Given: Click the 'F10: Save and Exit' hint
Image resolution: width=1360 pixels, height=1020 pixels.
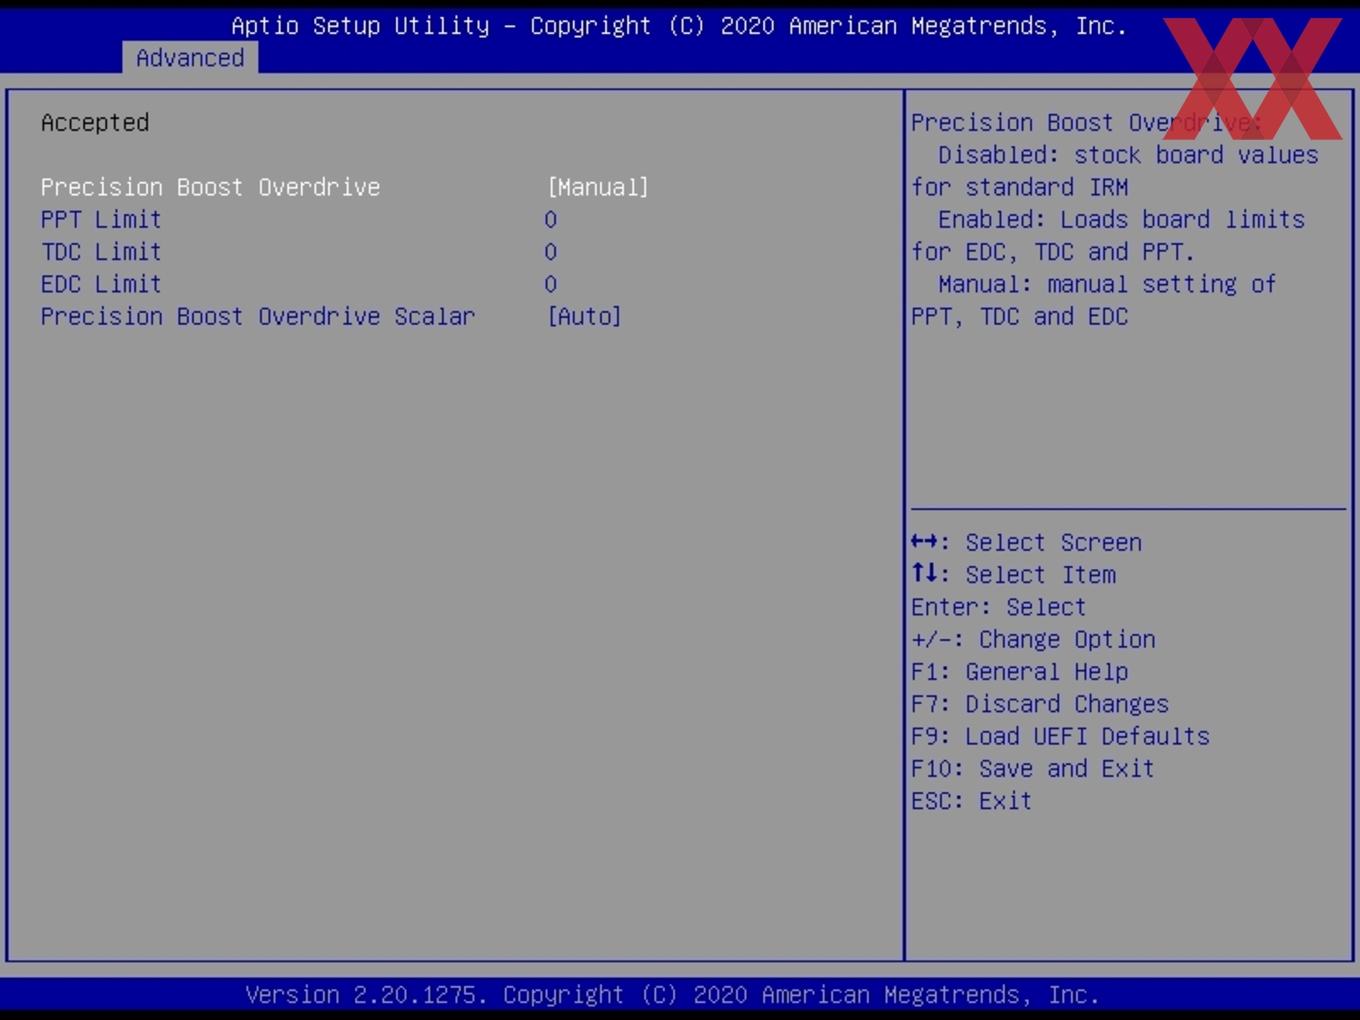Looking at the screenshot, I should 1033,768.
